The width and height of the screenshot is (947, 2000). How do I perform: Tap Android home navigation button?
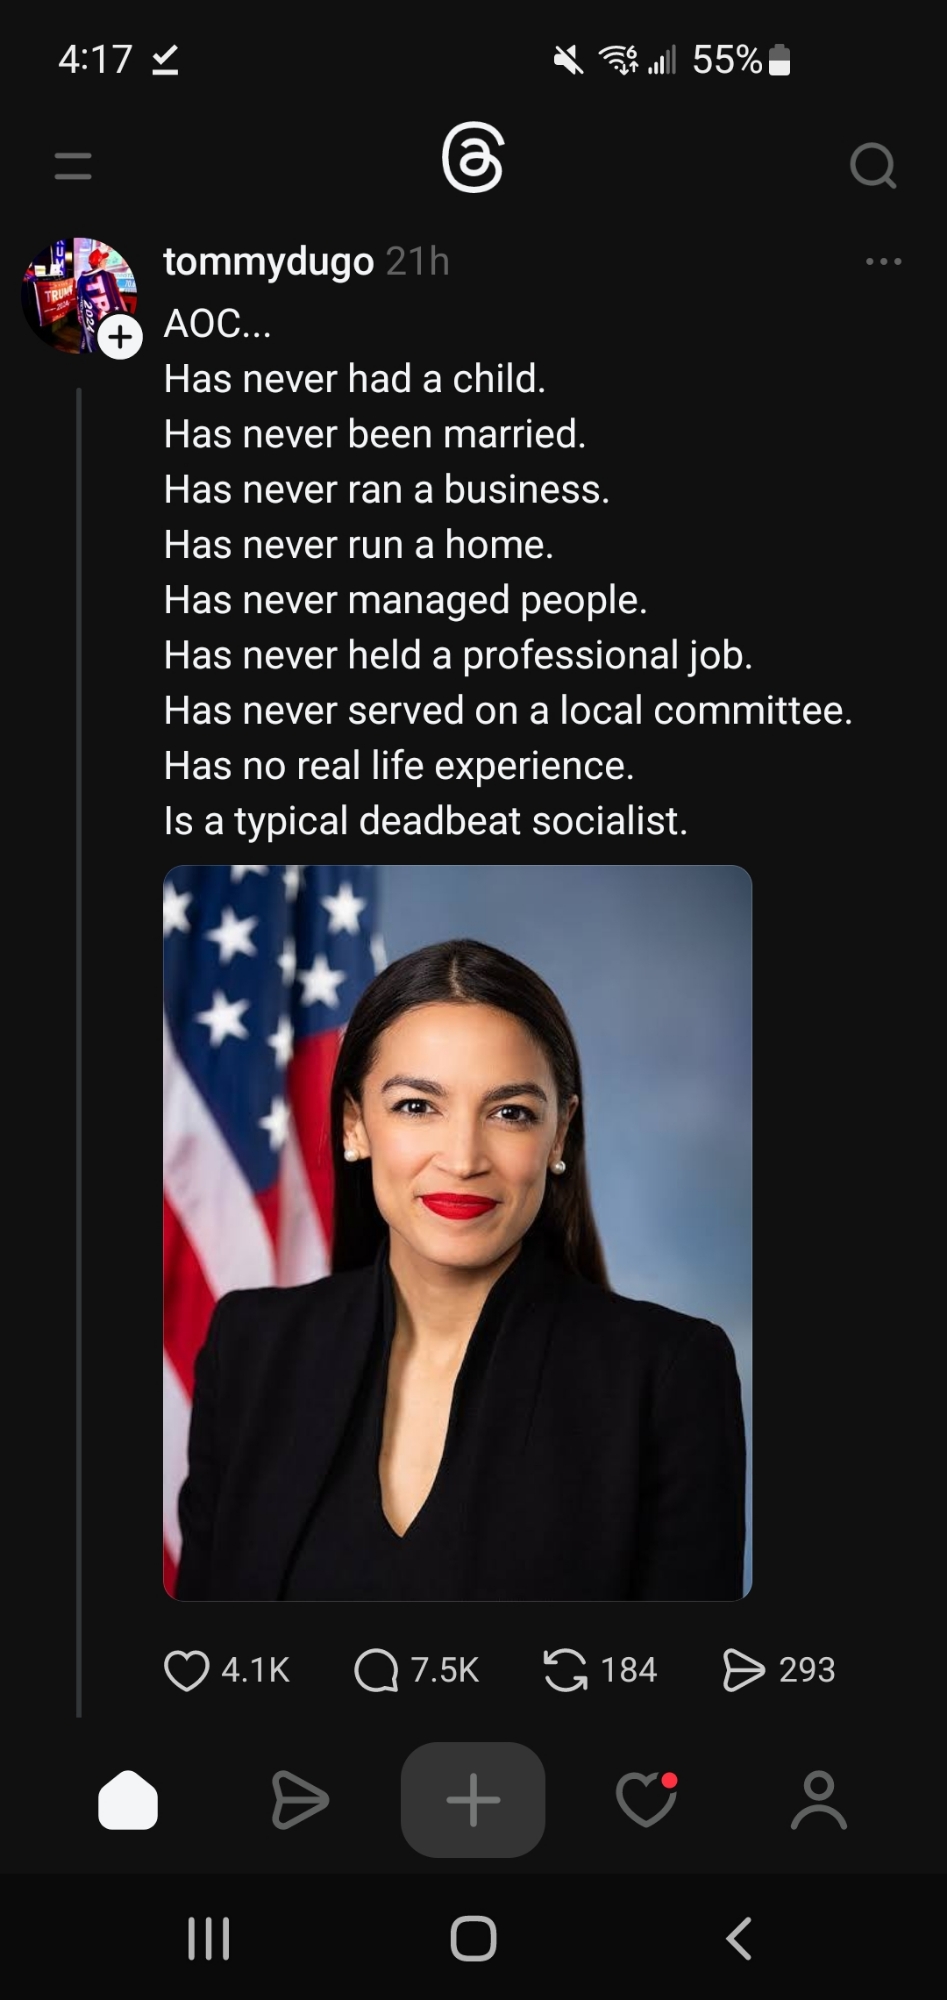pyautogui.click(x=473, y=1938)
